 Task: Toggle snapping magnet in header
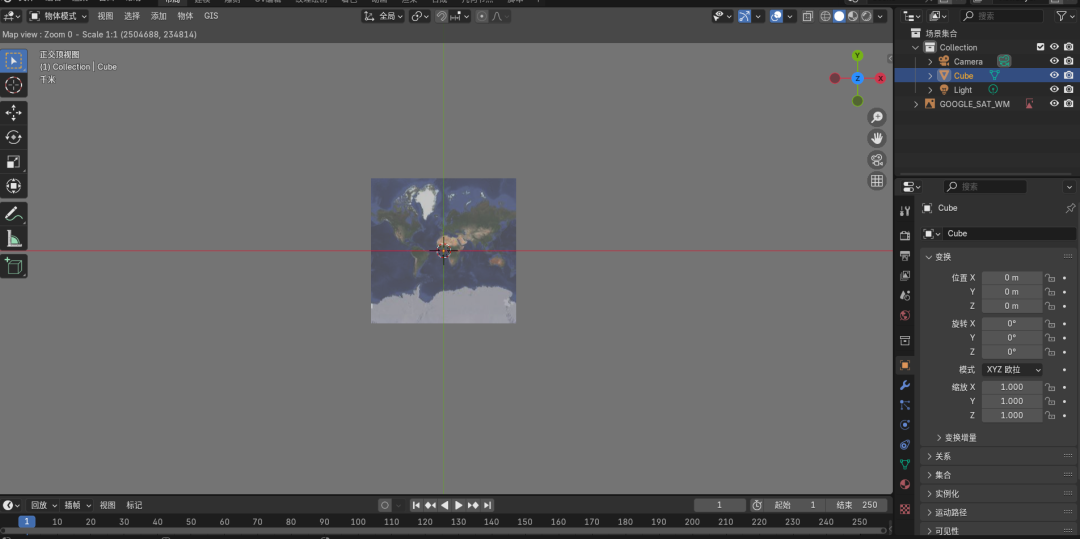[x=442, y=17]
